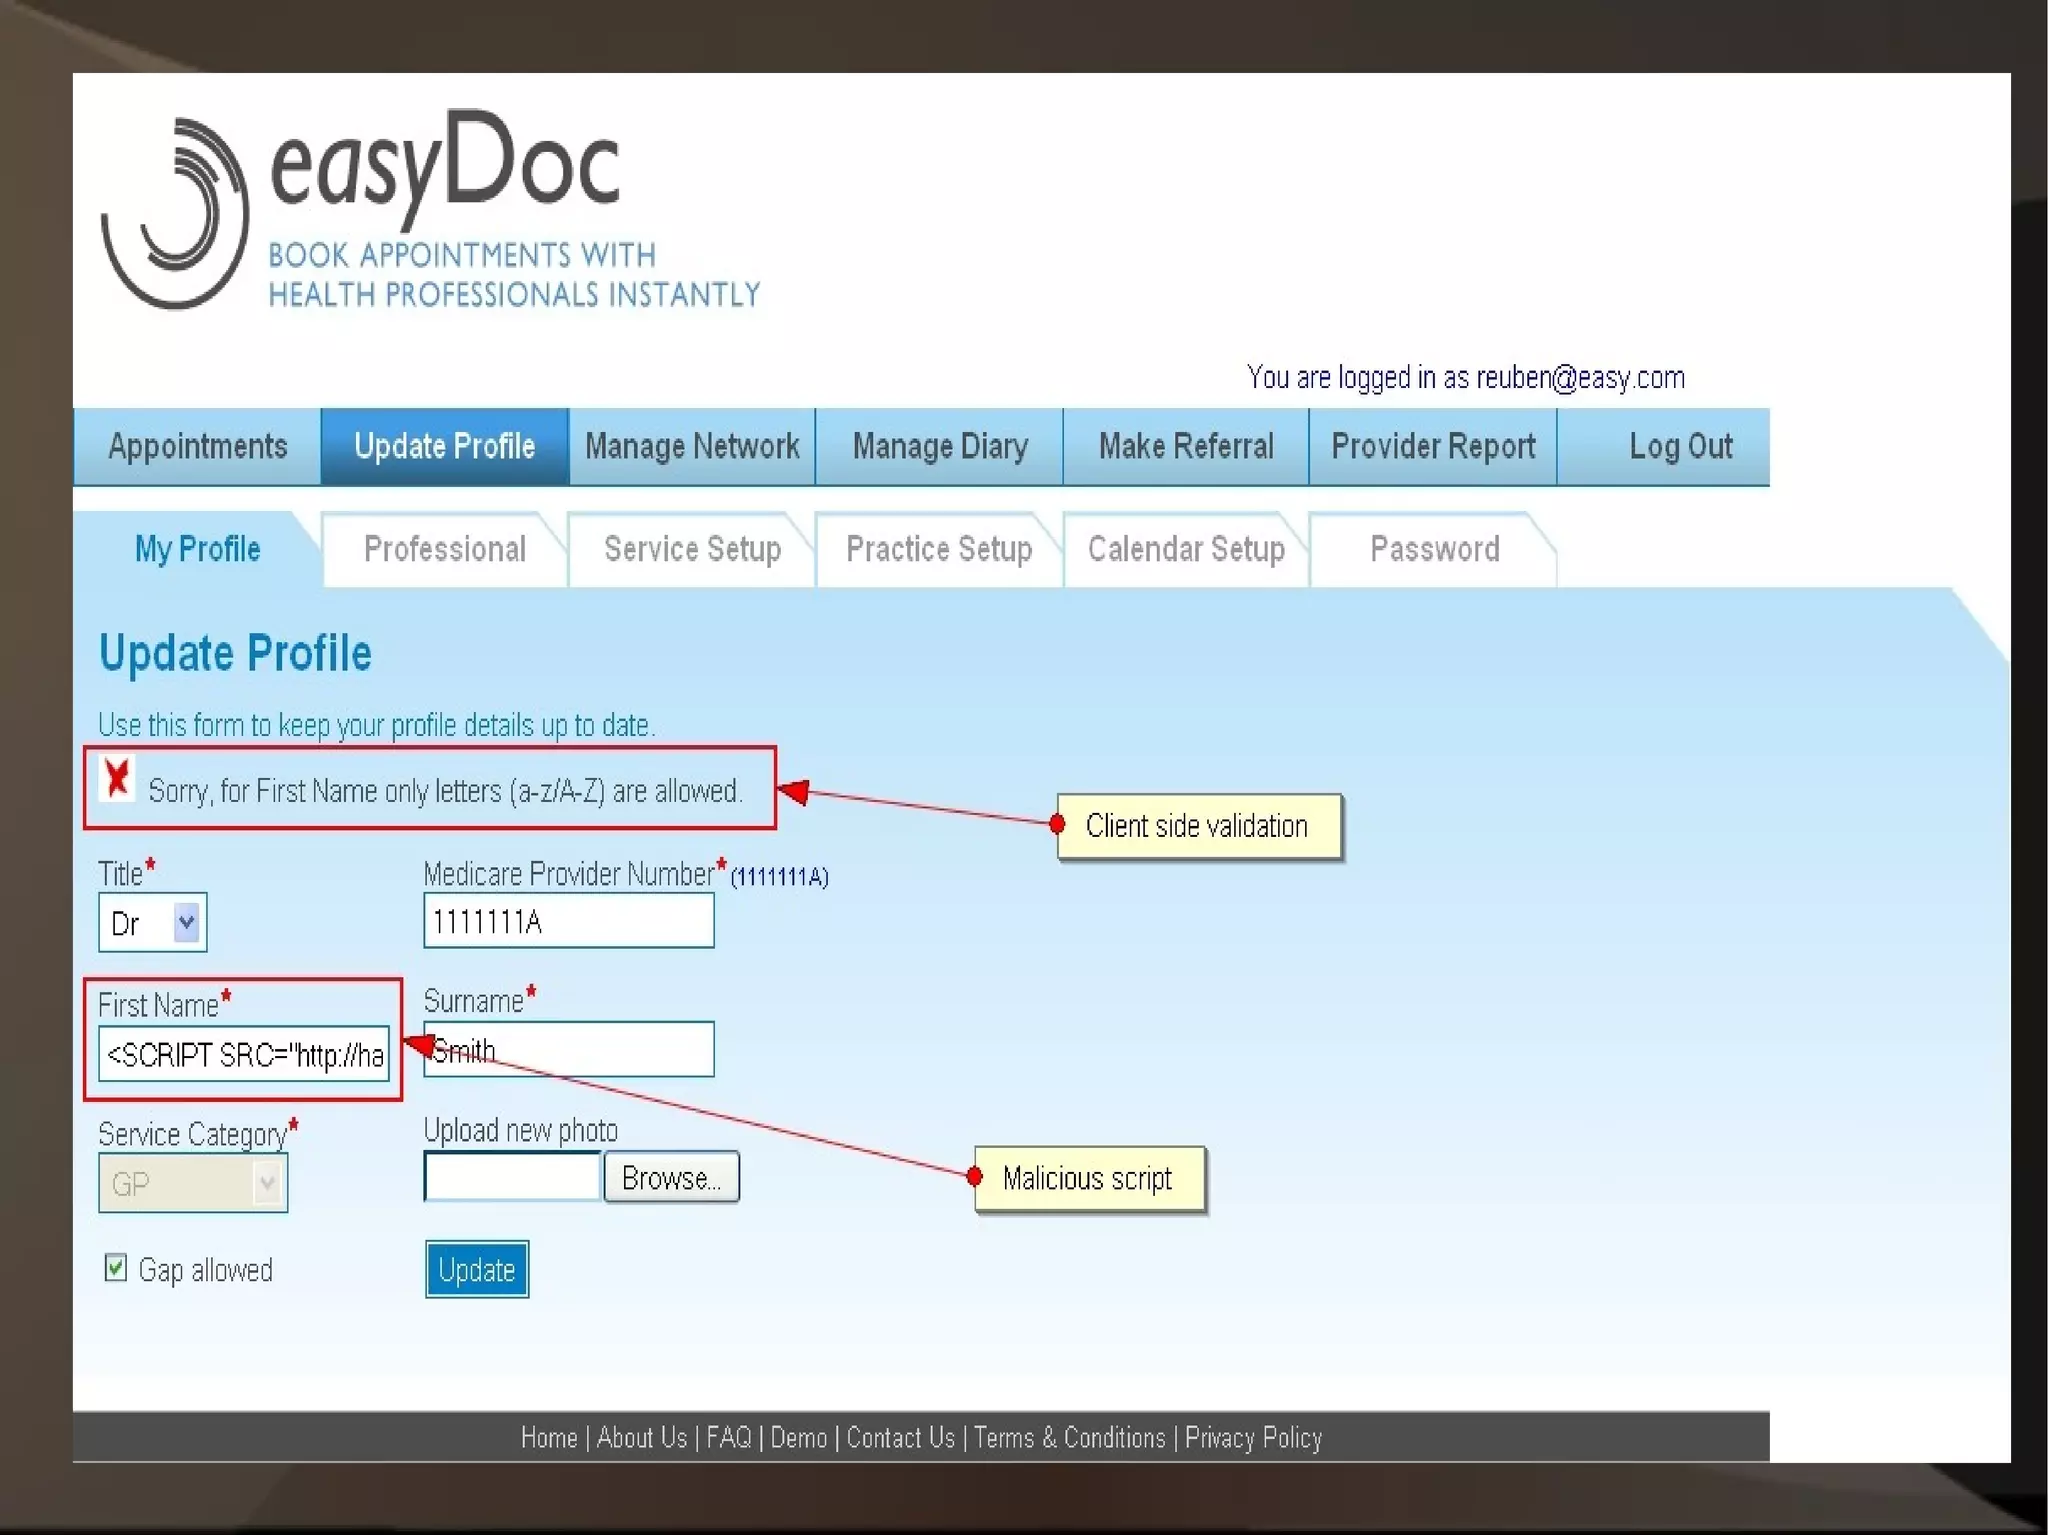Viewport: 2048px width, 1535px height.
Task: Toggle the Gap allowed checkbox
Action: point(116,1268)
